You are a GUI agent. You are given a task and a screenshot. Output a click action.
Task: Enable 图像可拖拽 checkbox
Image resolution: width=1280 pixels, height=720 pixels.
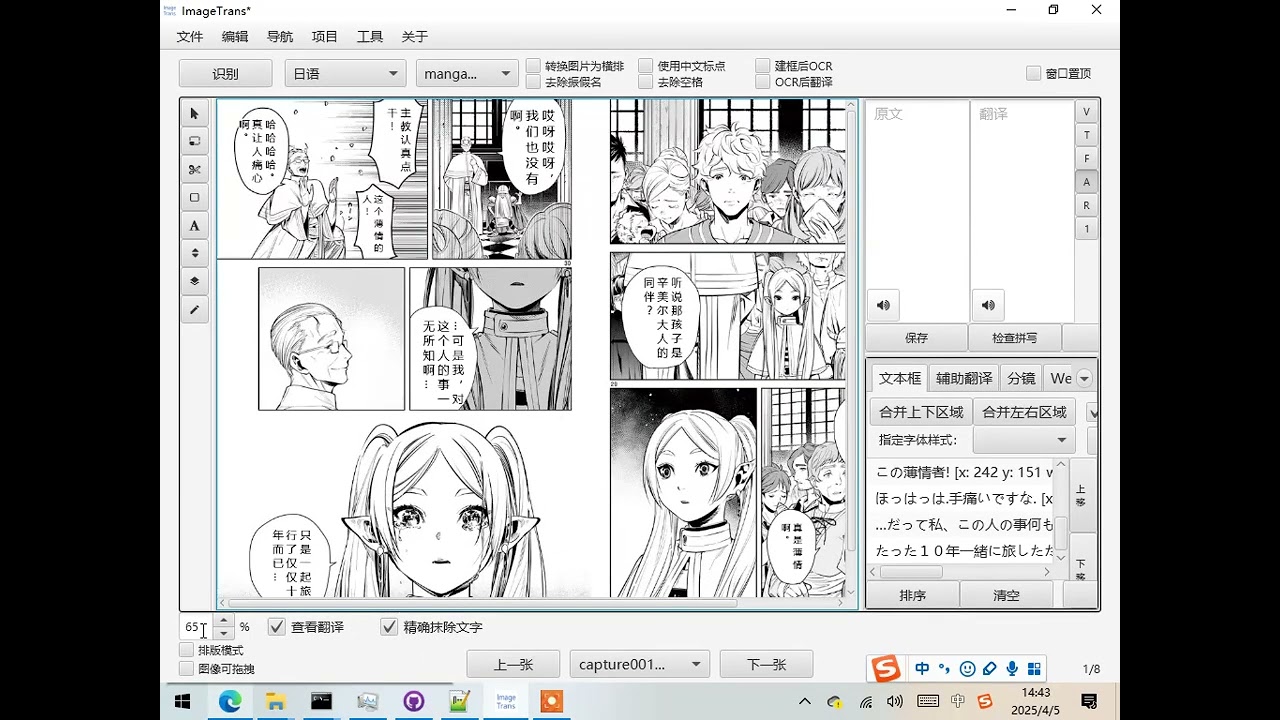tap(186, 669)
